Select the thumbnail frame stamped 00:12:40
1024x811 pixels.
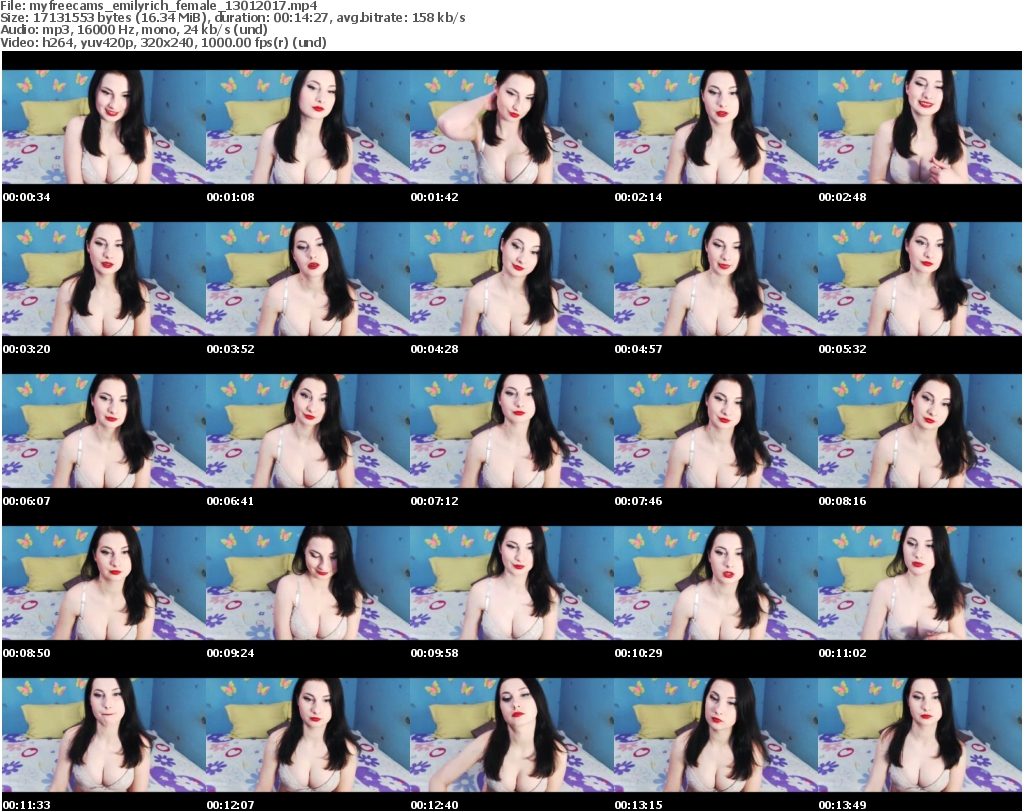click(x=512, y=735)
